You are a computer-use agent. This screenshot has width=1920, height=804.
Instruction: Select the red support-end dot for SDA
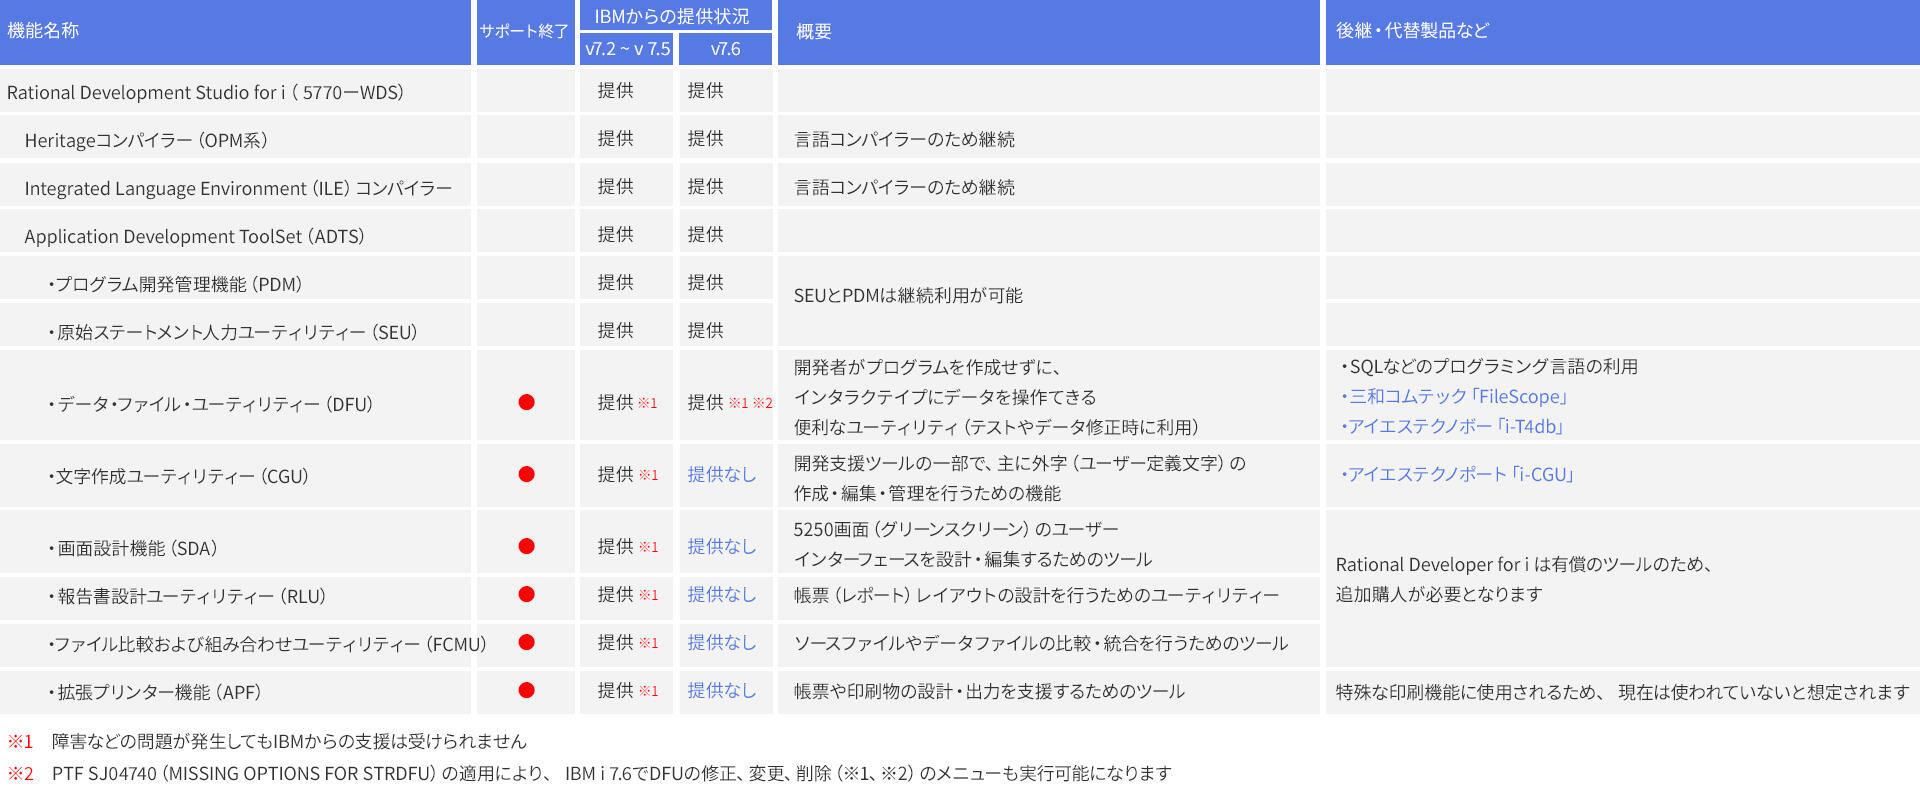(x=526, y=546)
